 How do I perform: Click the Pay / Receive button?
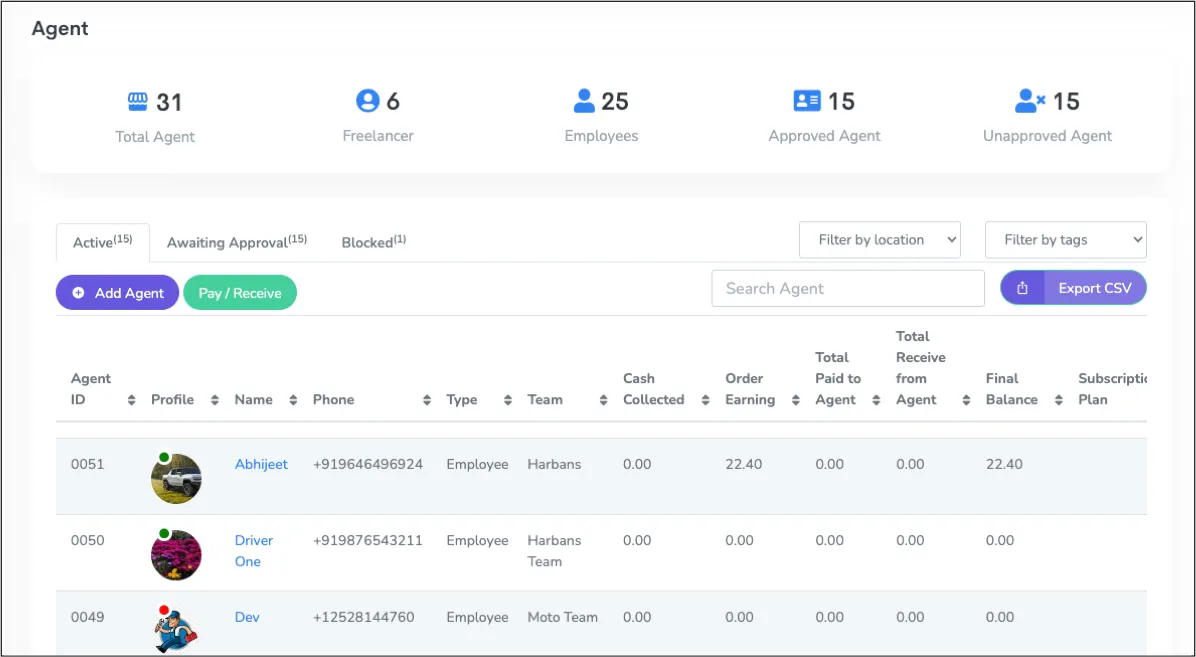pos(240,293)
